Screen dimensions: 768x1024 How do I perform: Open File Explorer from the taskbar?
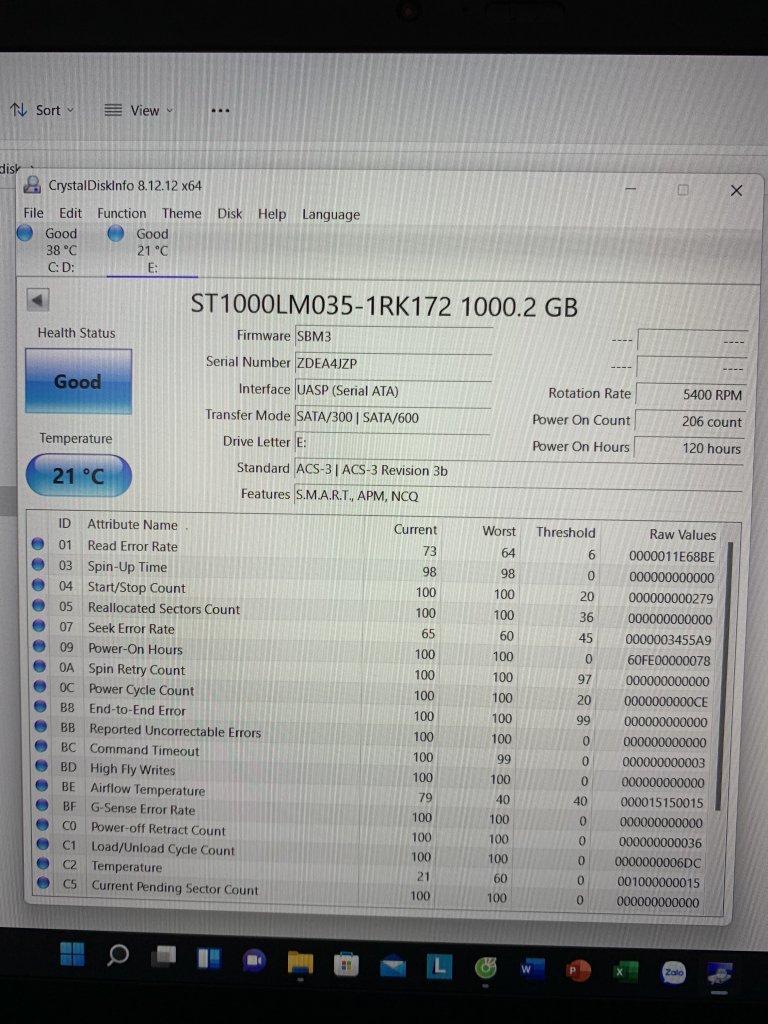300,962
